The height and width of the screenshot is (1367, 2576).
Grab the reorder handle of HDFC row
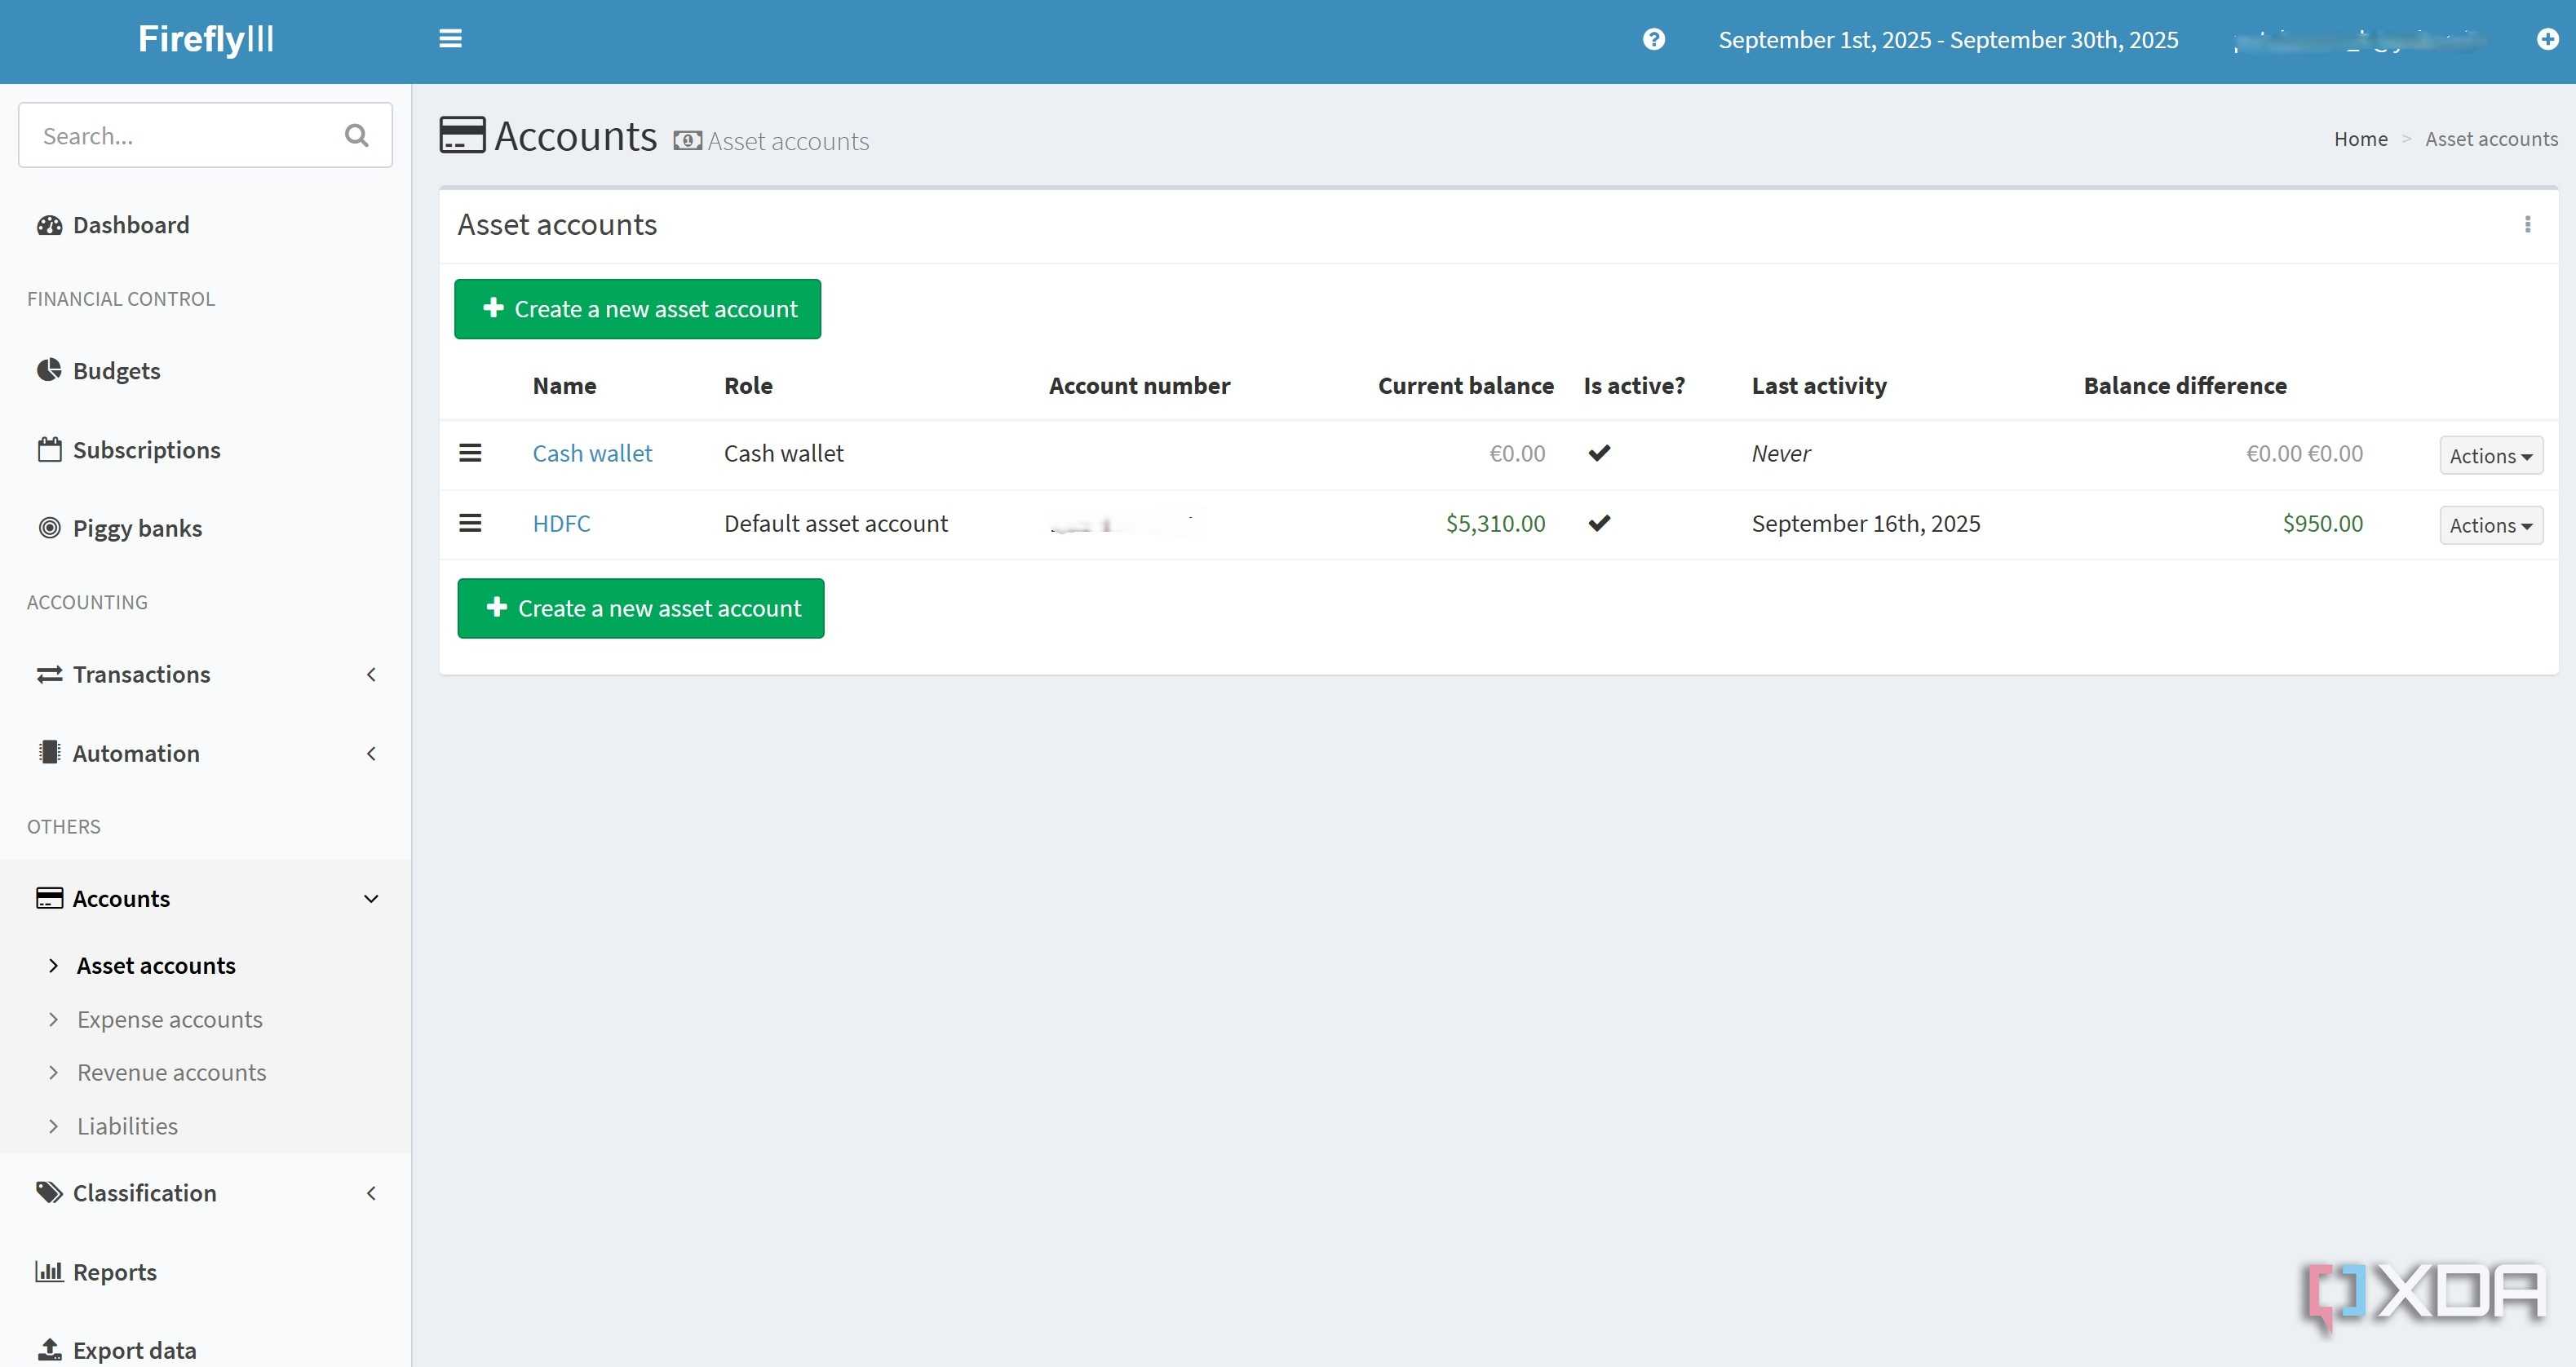(x=470, y=523)
